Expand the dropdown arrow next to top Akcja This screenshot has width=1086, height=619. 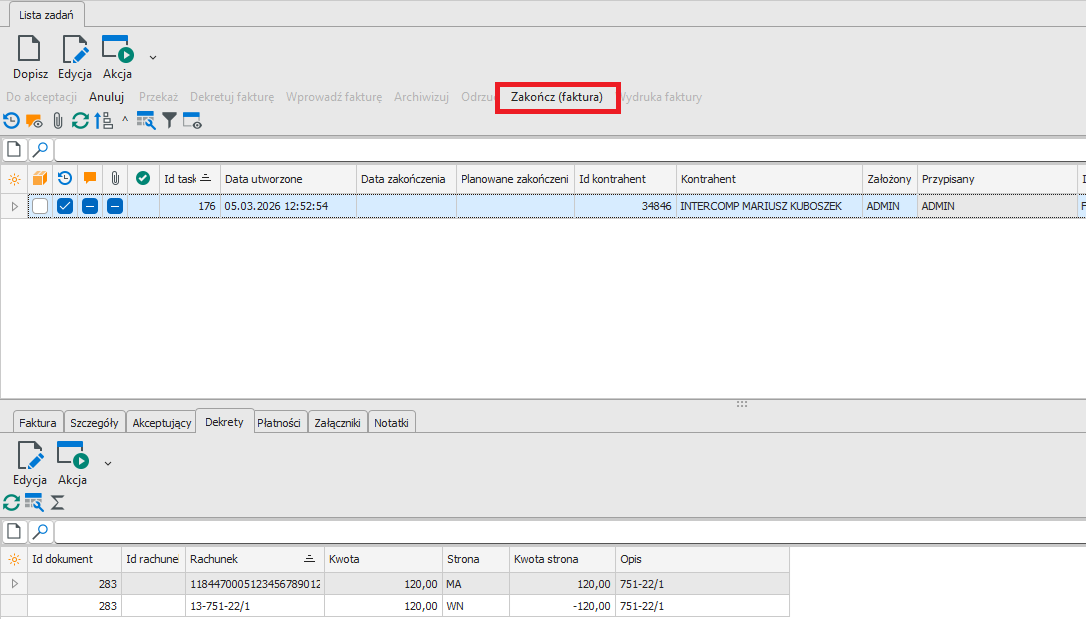[x=153, y=56]
